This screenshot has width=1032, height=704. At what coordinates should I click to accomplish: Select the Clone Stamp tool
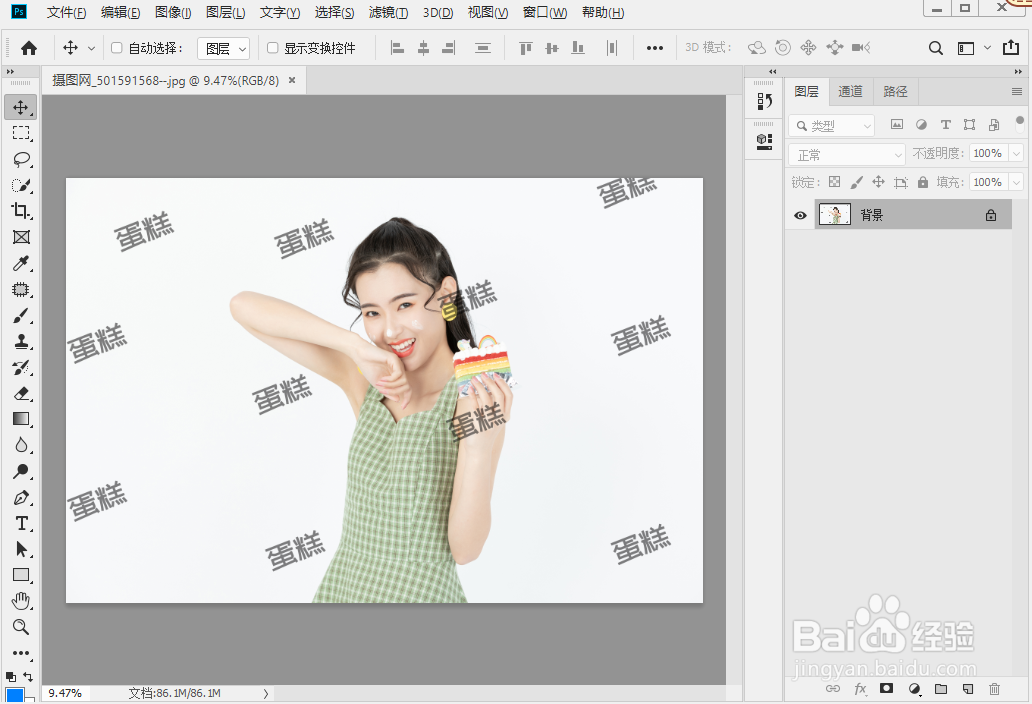coord(21,342)
